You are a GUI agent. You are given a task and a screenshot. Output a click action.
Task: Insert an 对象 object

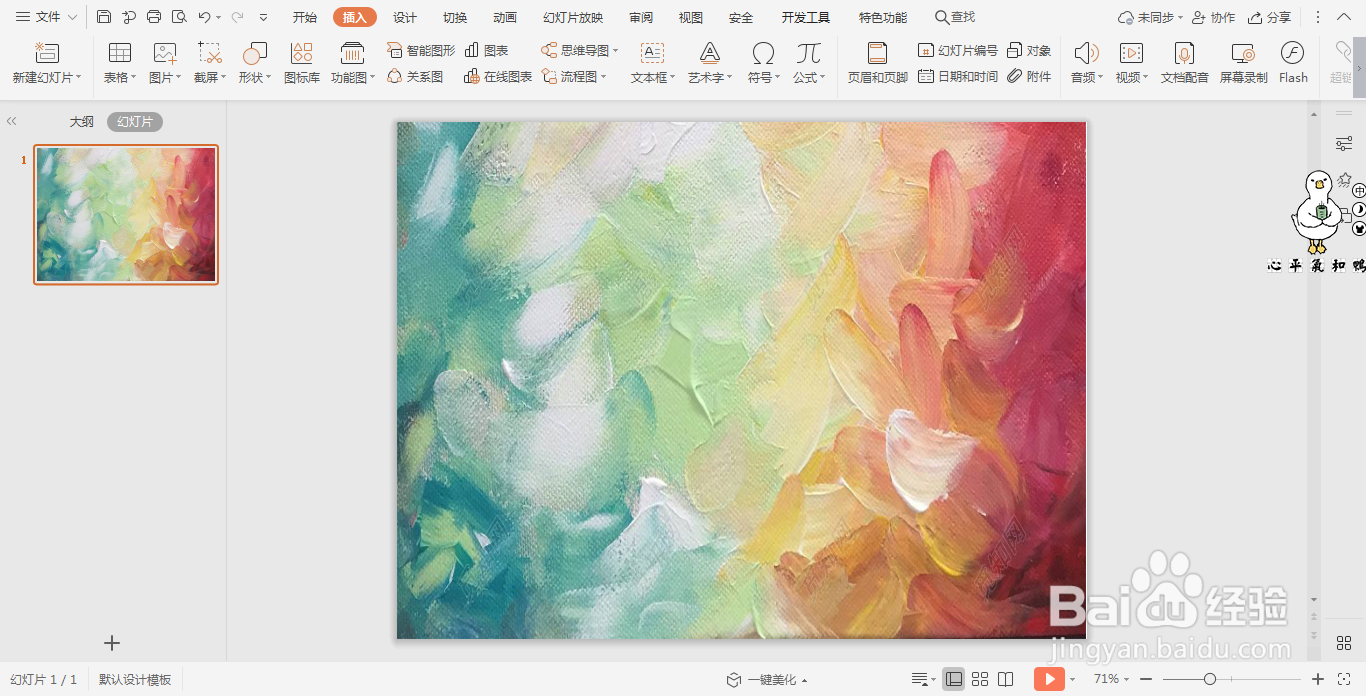(x=1029, y=50)
